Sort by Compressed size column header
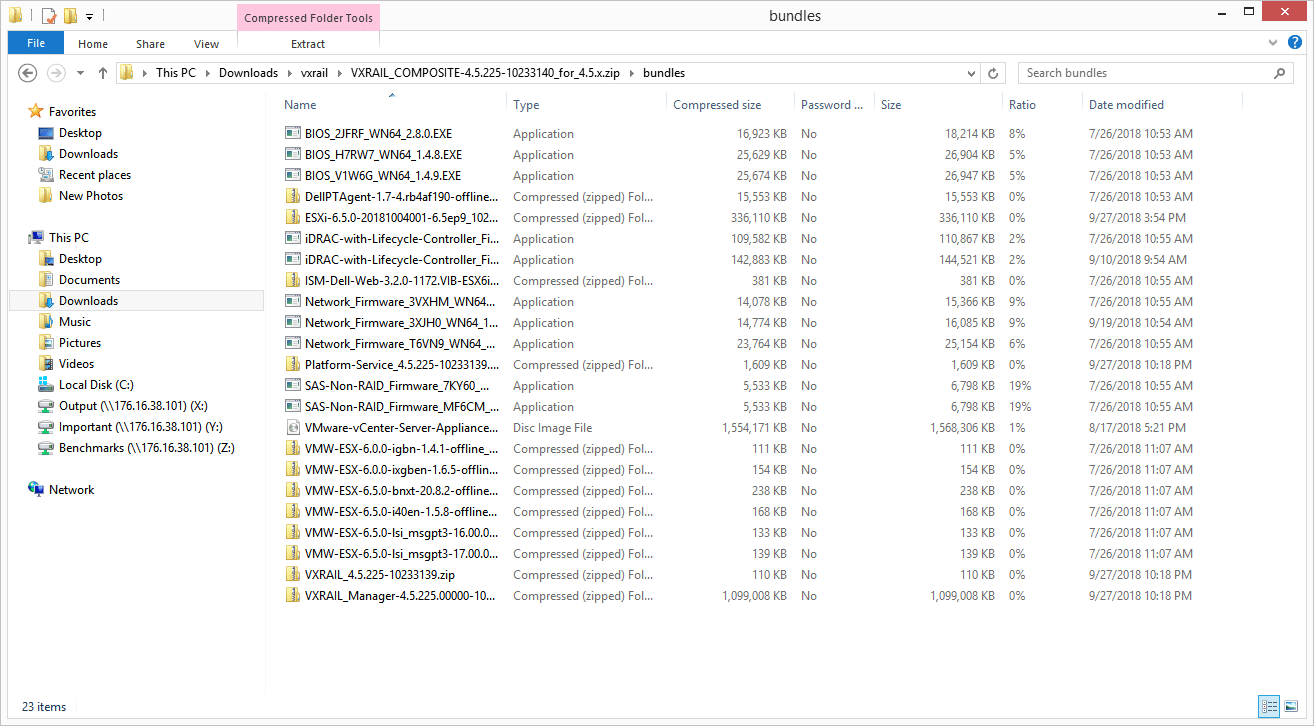Viewport: 1314px width, 726px height. pyautogui.click(x=717, y=105)
